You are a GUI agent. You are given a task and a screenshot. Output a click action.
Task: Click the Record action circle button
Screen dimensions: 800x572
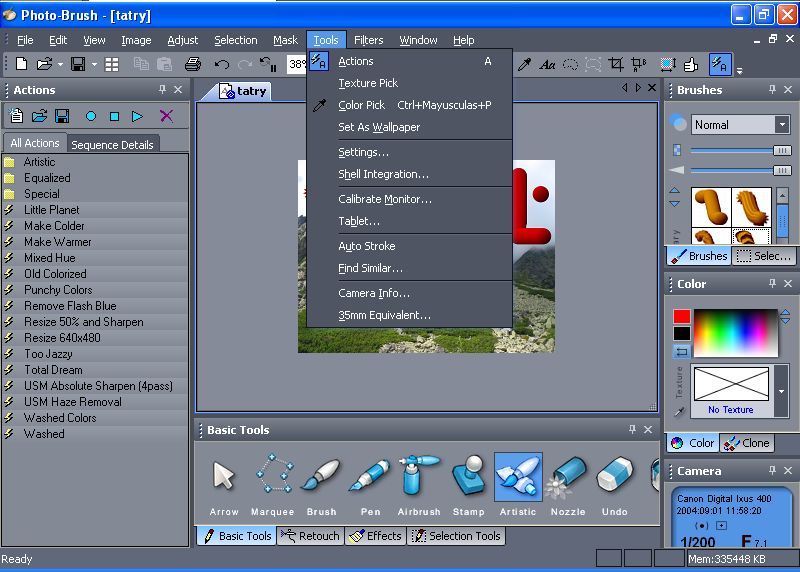tap(91, 116)
